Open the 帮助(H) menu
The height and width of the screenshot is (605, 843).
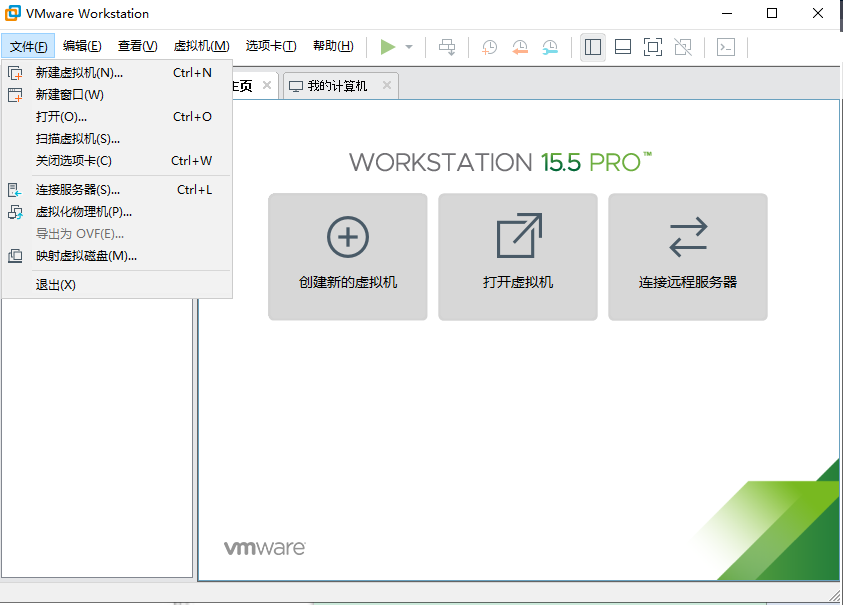pyautogui.click(x=333, y=46)
